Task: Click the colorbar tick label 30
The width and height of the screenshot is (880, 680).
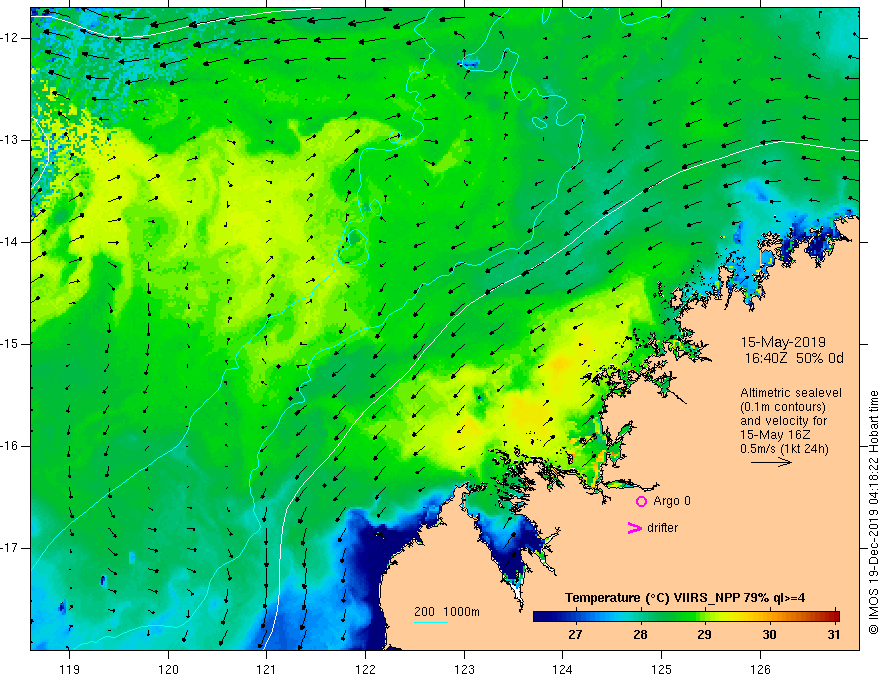Action: [x=769, y=635]
